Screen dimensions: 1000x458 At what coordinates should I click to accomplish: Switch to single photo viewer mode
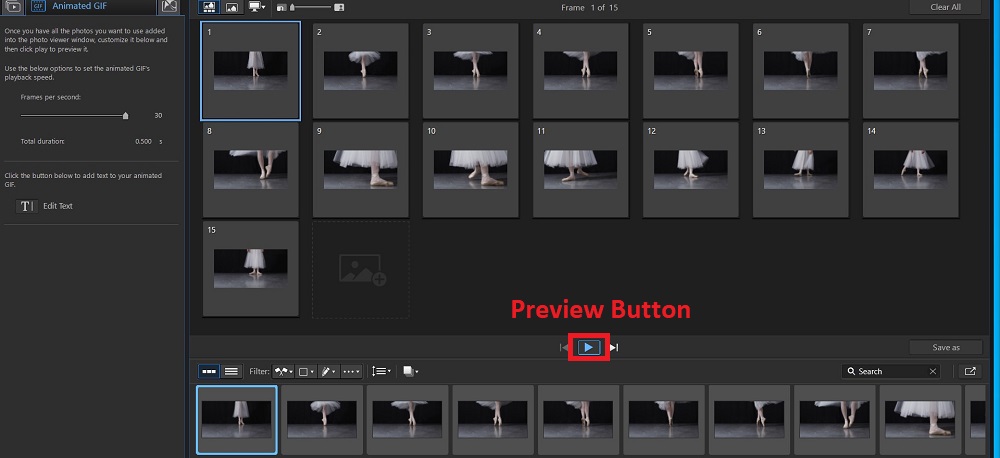pos(232,7)
